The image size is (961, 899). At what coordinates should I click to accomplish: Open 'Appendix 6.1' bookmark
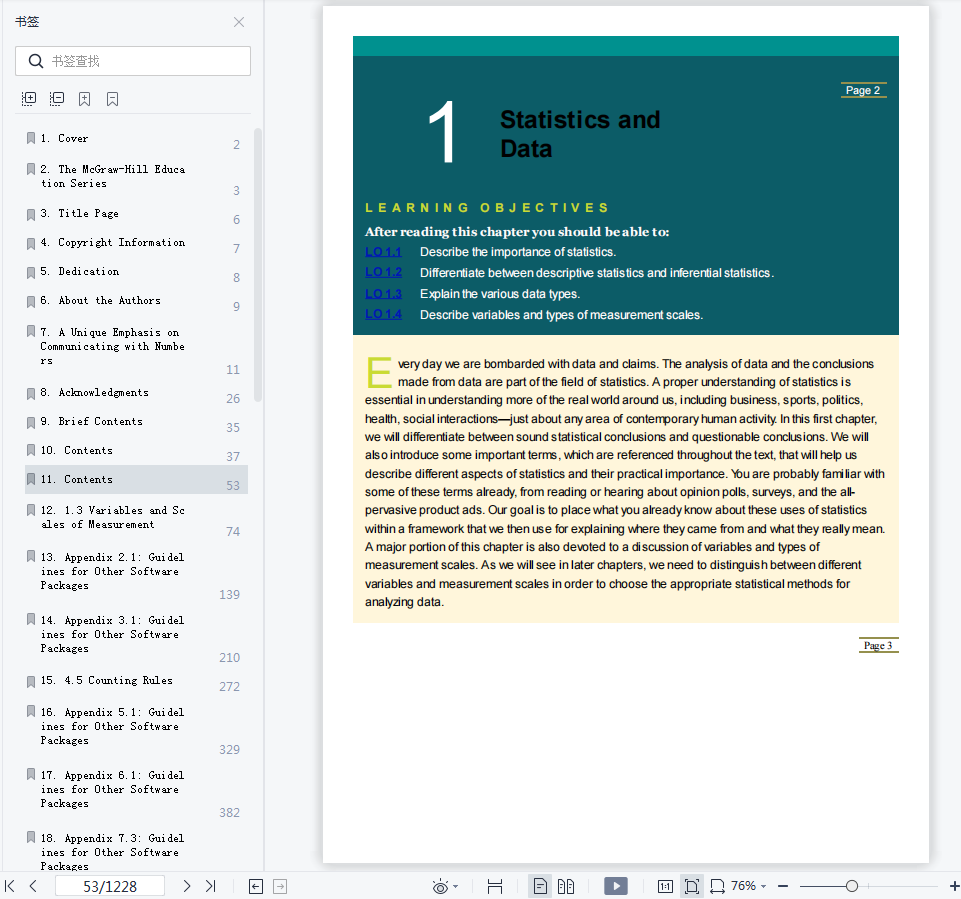pyautogui.click(x=134, y=791)
